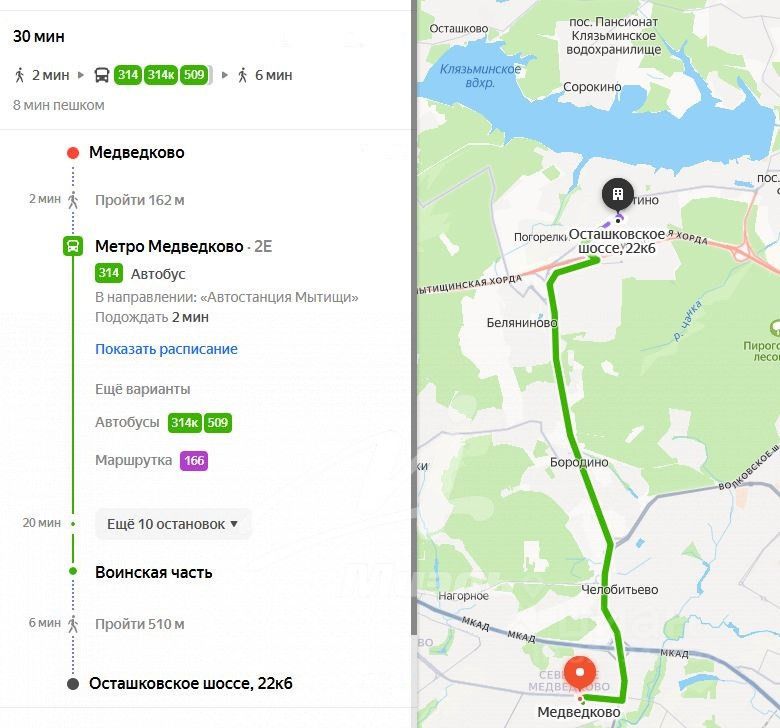780x728 pixels.
Task: Click the green bus stop icon near Метро Медведково
Action: click(73, 246)
